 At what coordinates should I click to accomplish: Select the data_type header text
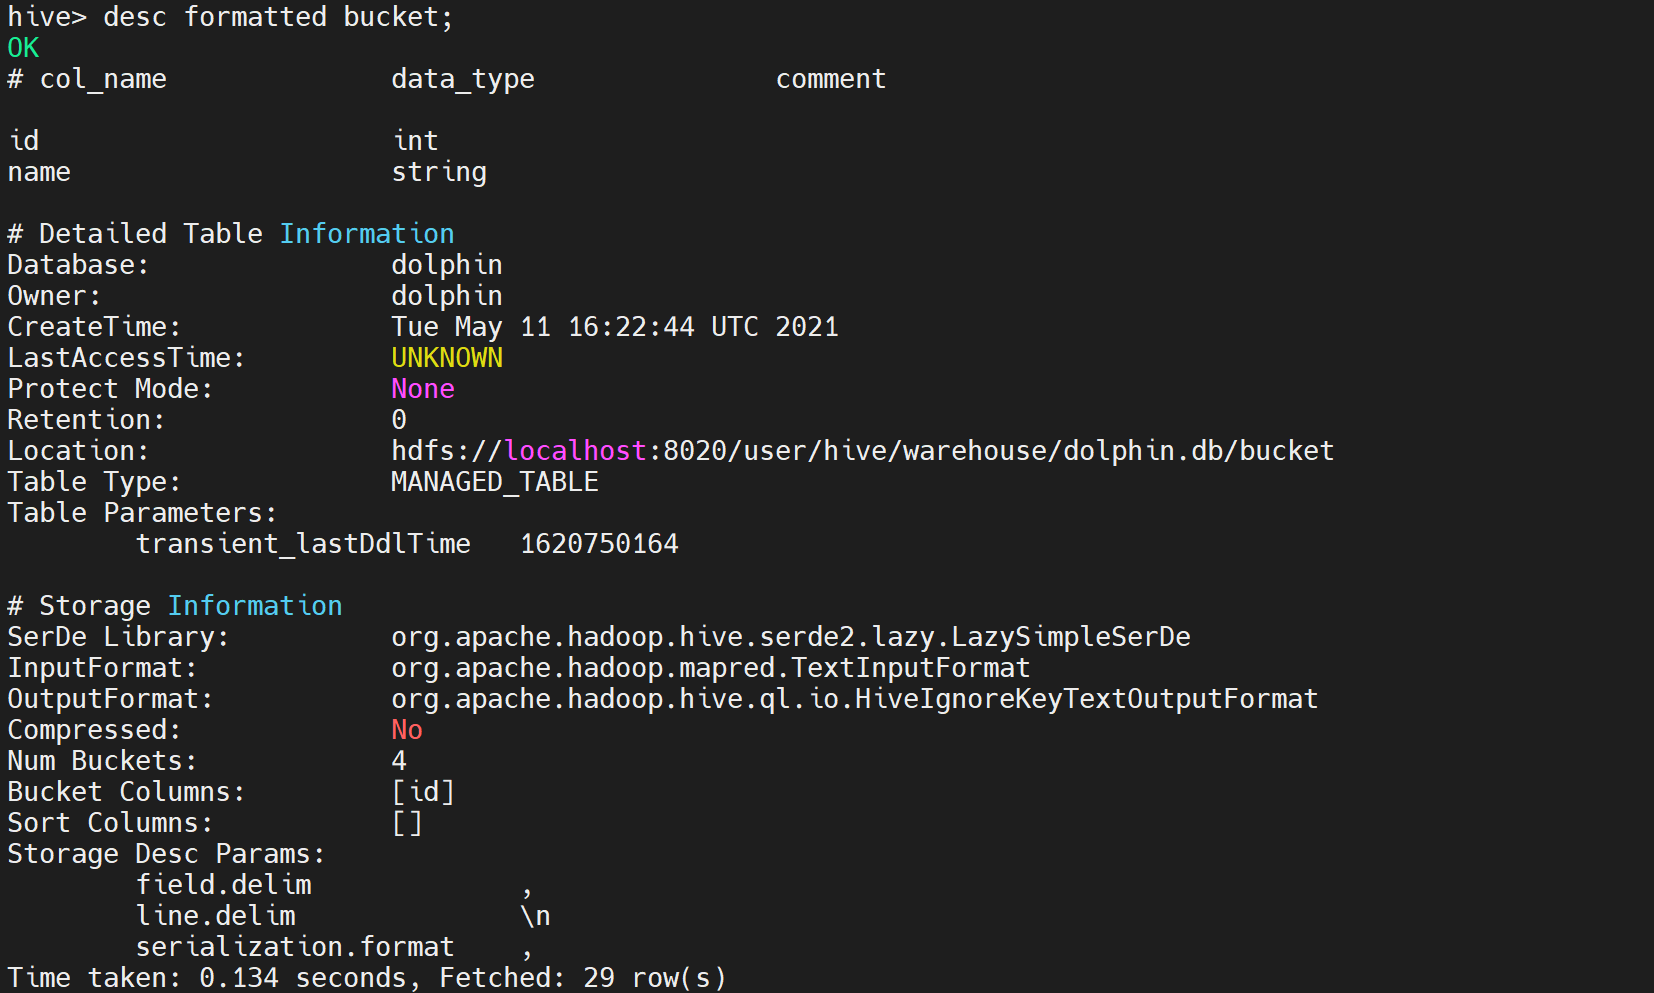tap(463, 79)
